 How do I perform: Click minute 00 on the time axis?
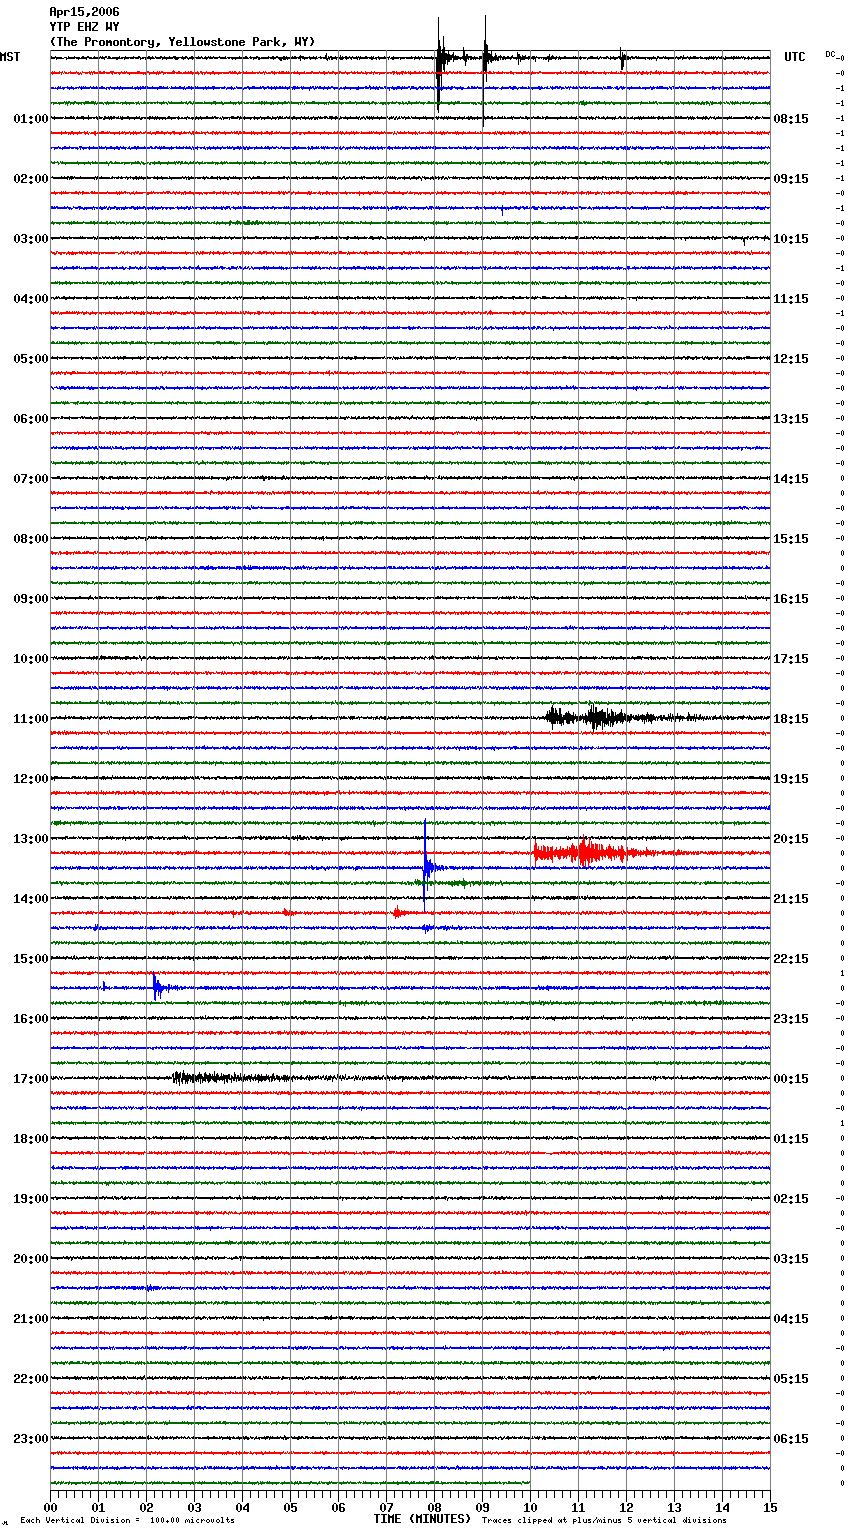pos(50,1507)
